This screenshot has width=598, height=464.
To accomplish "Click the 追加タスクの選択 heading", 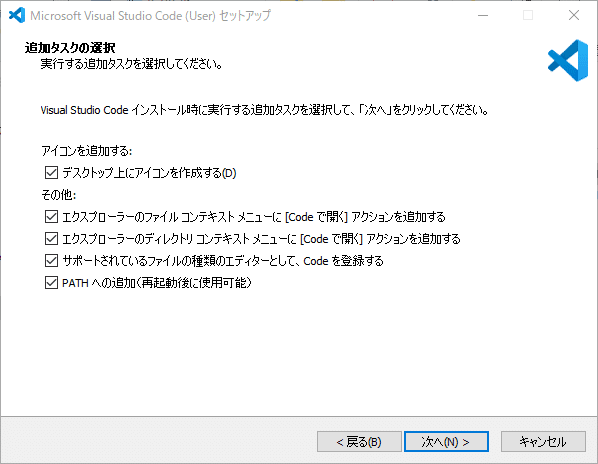I will (x=70, y=48).
